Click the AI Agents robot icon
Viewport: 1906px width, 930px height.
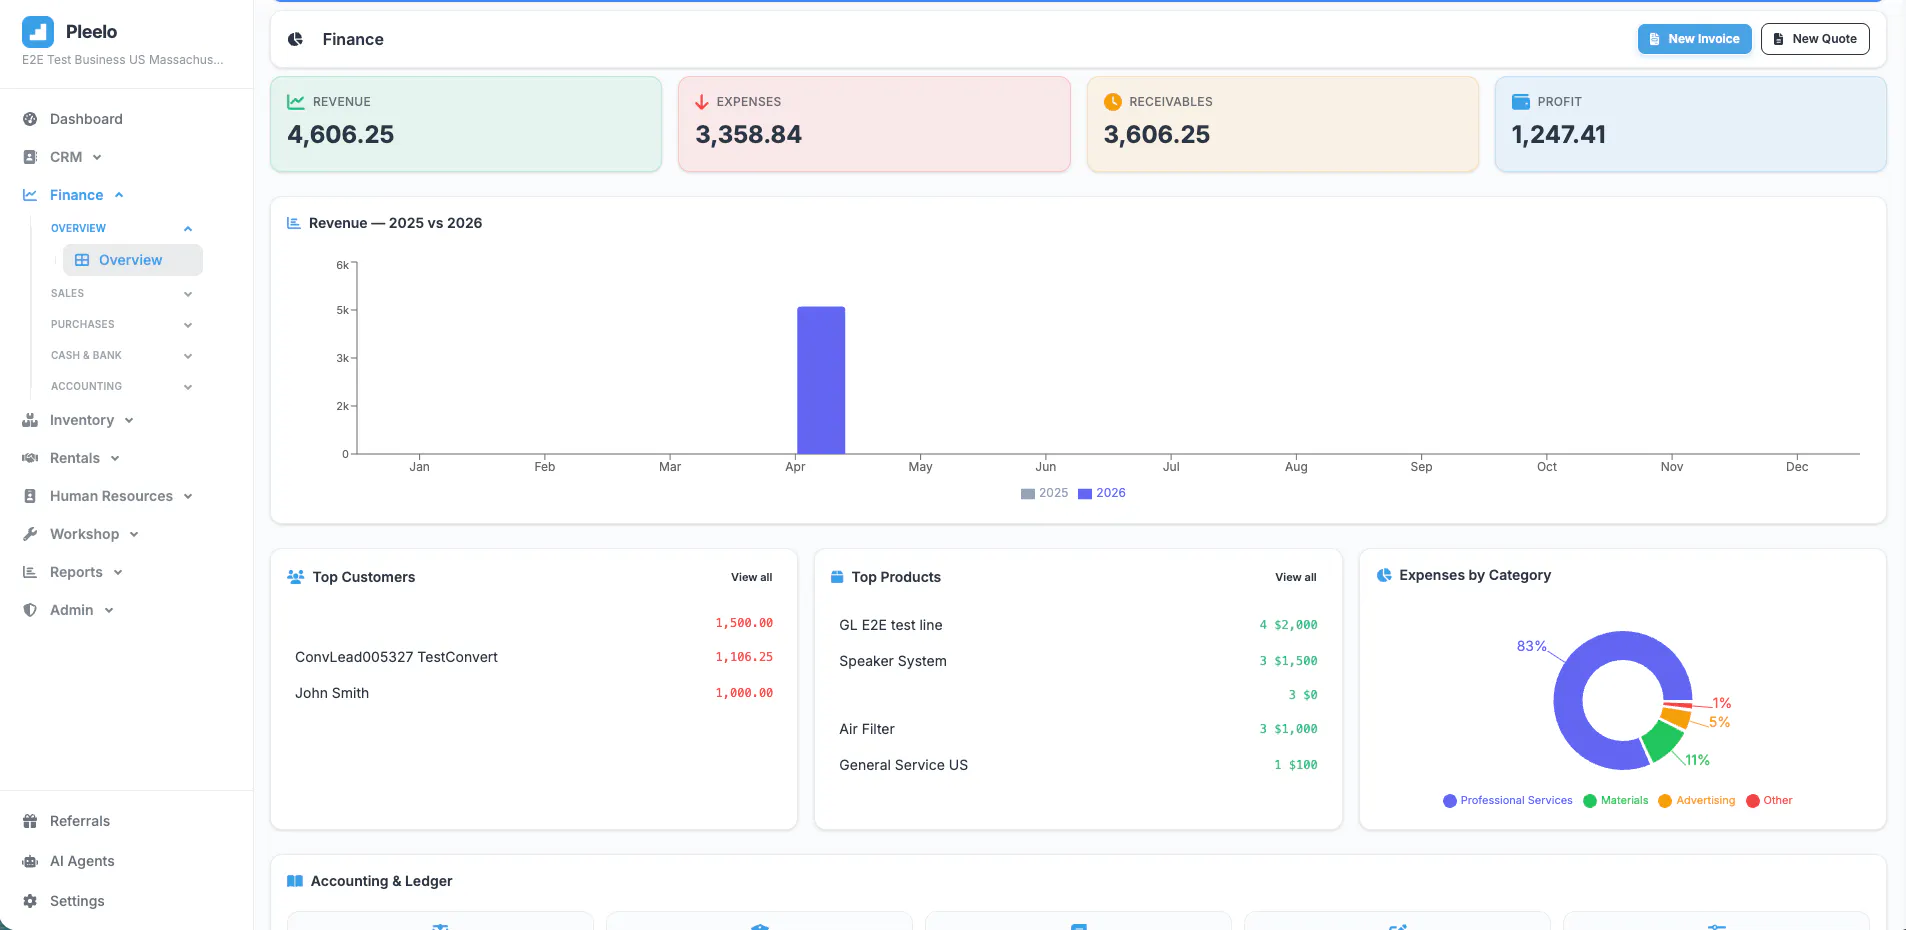(x=30, y=861)
